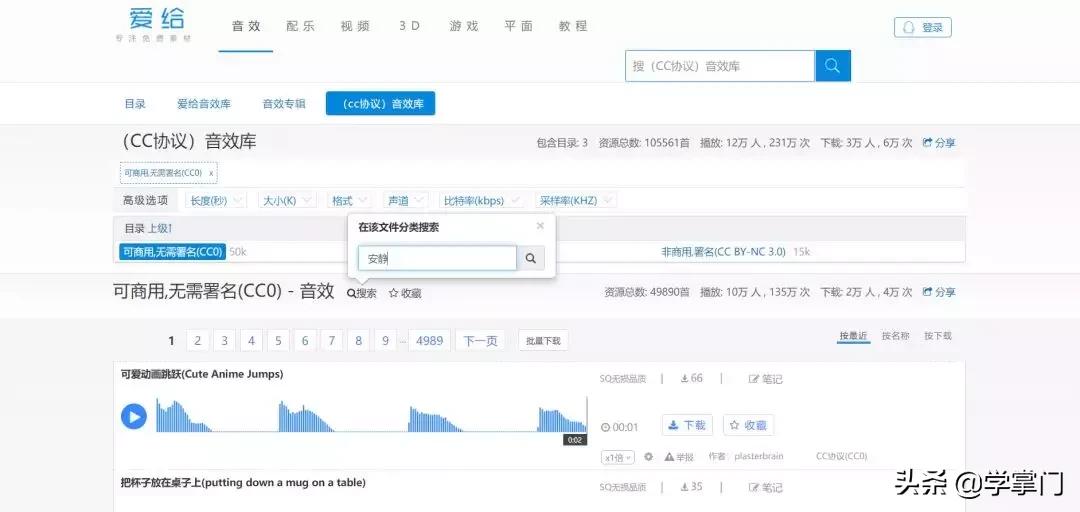Jump to last page 4989
Screen dimensions: 1080x512
430,340
